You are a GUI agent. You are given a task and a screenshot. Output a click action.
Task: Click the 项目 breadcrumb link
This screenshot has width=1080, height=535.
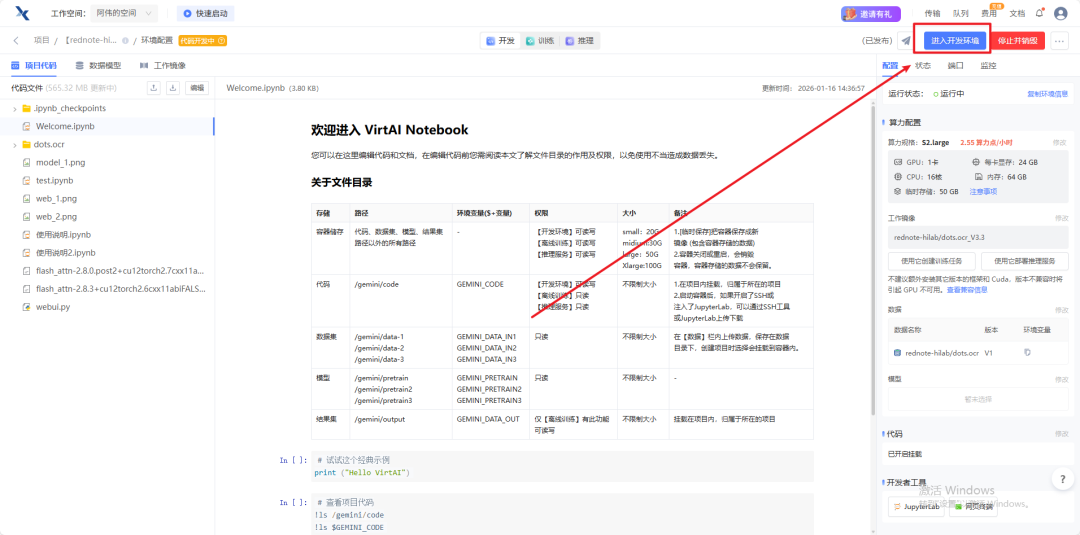pyautogui.click(x=41, y=41)
